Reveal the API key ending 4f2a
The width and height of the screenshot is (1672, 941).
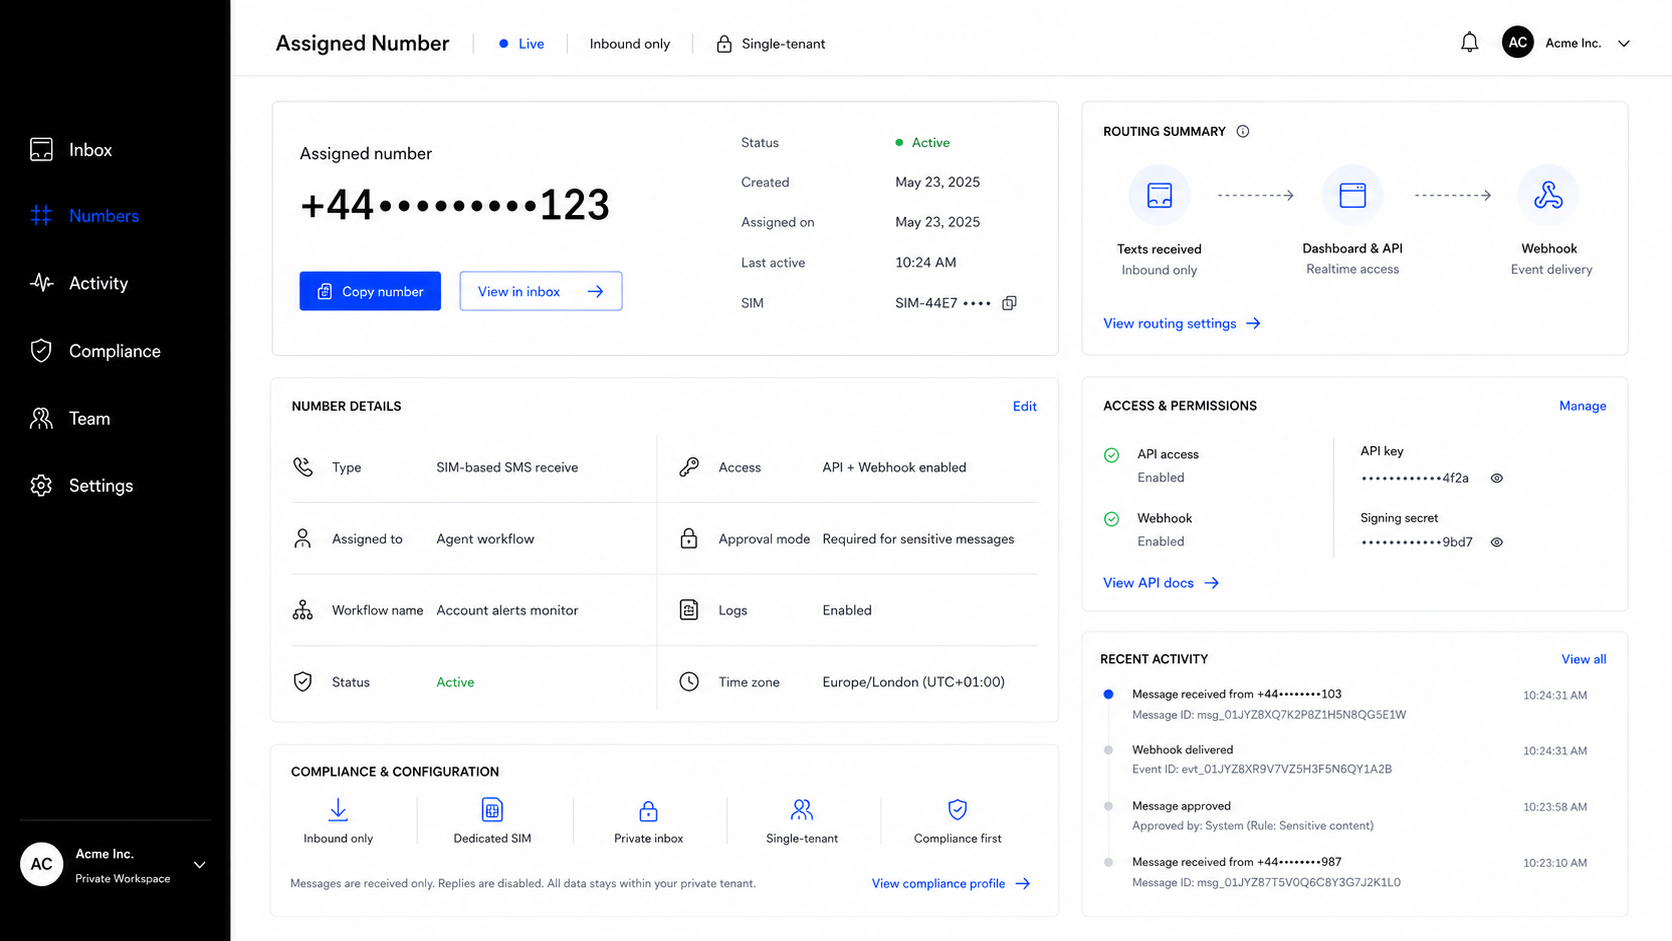coord(1497,478)
